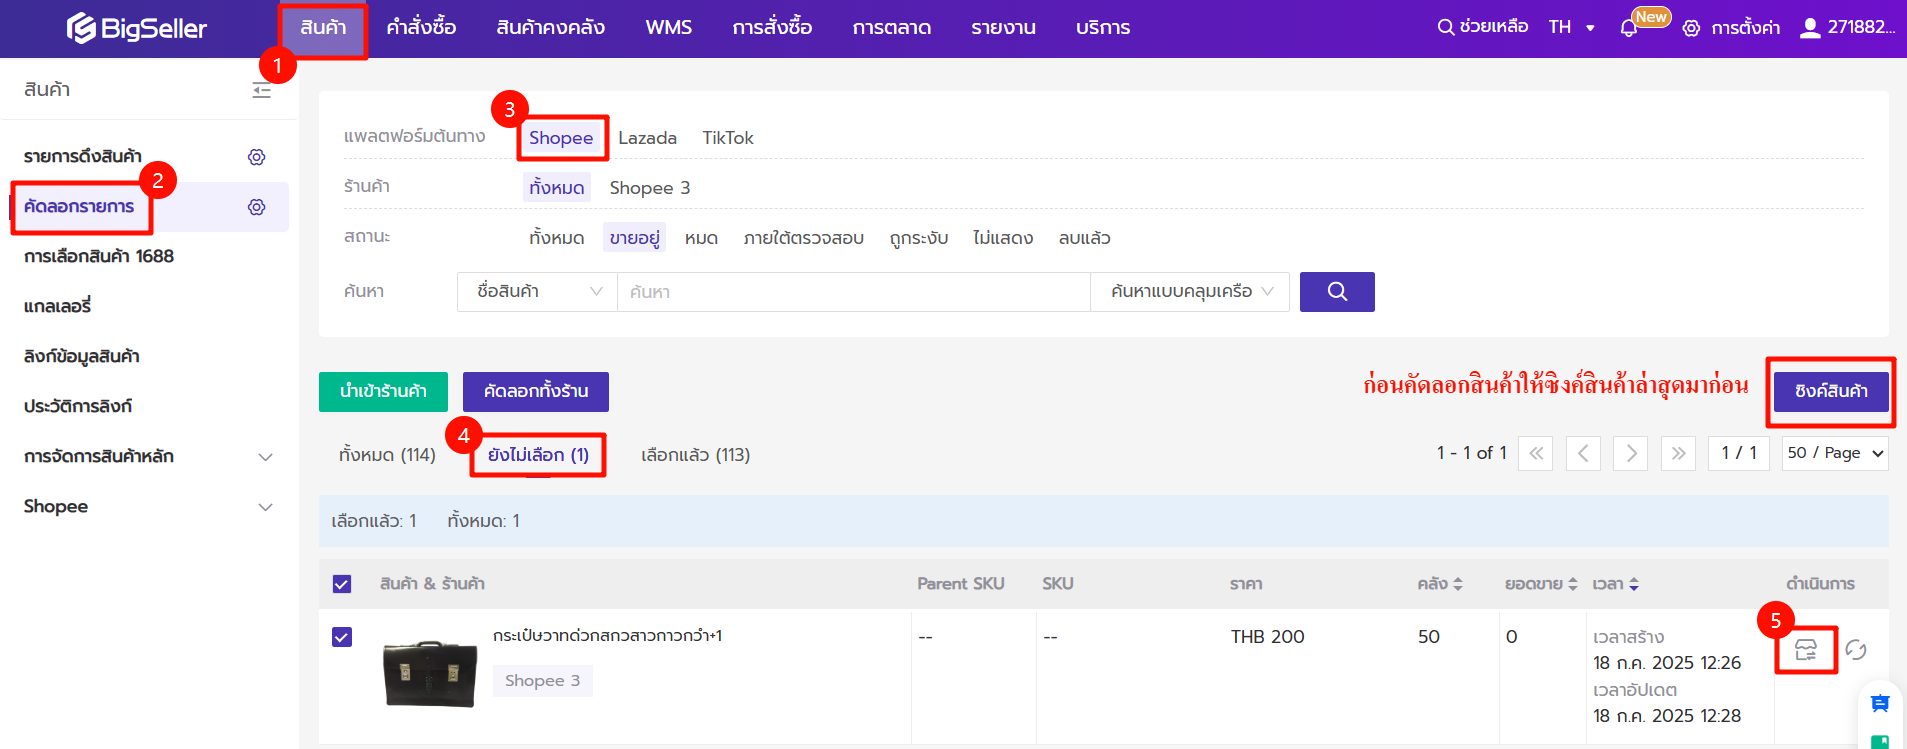
Task: Filter status by หมด
Action: (701, 238)
